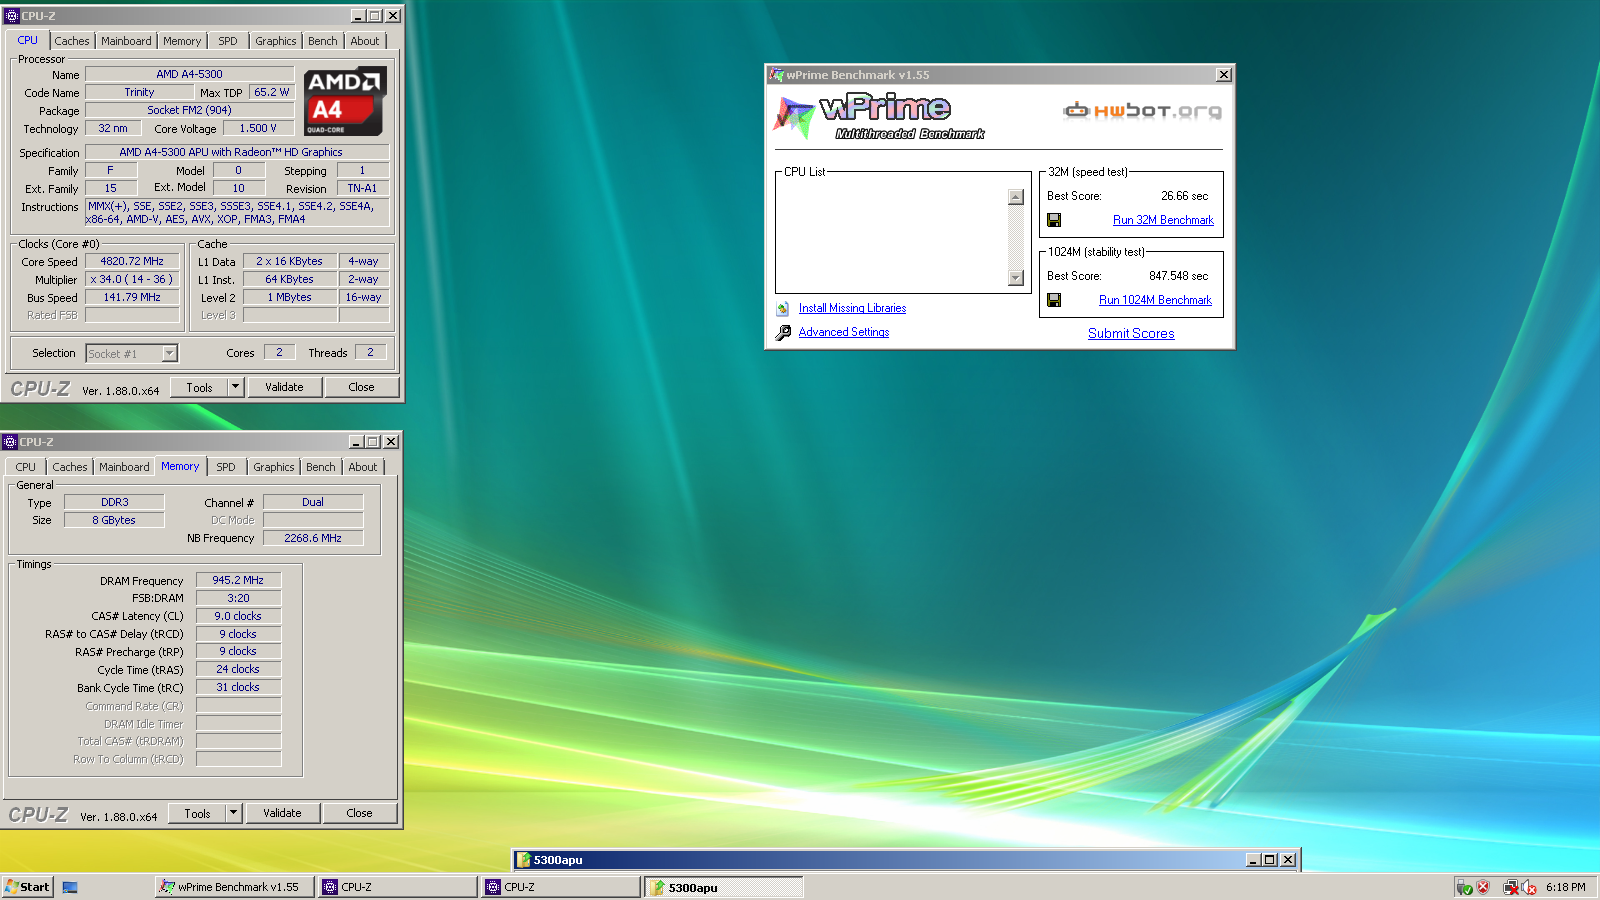The image size is (1600, 900).
Task: Open Caches tab in bottom CPU-Z window
Action: (70, 467)
